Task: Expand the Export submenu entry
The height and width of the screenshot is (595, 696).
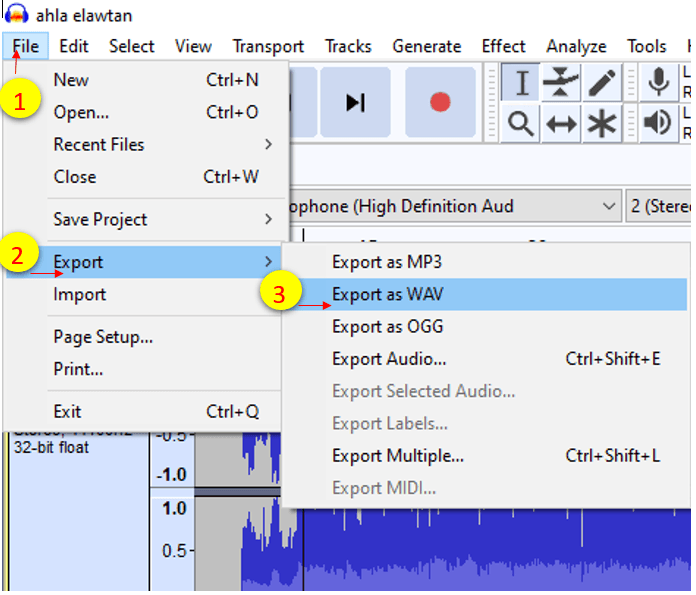Action: [x=145, y=262]
